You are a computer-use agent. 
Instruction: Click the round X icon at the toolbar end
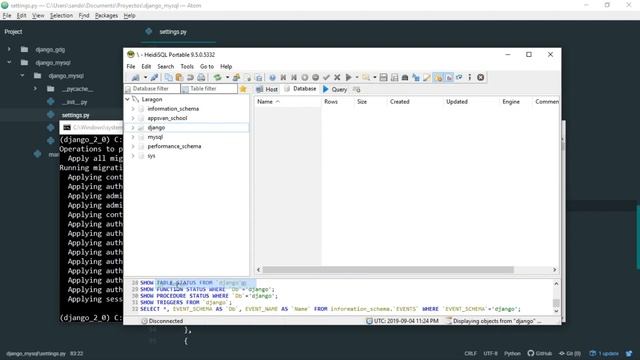click(481, 77)
